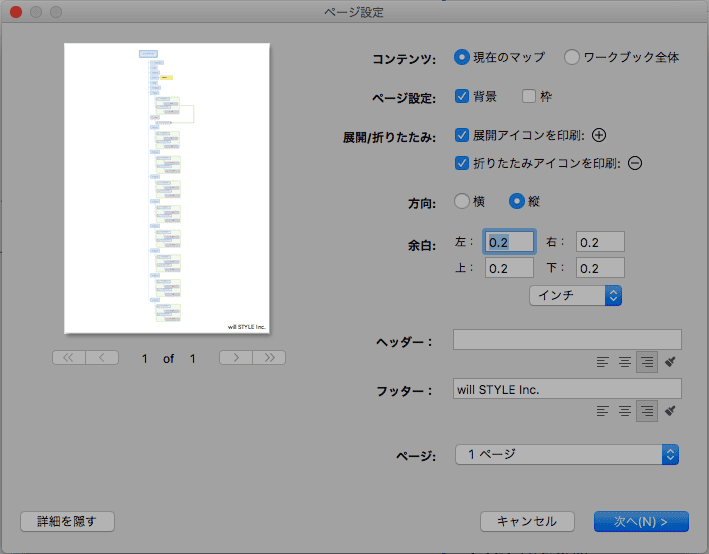Proceed with 次へ(N) button
This screenshot has width=709, height=554.
(x=641, y=521)
